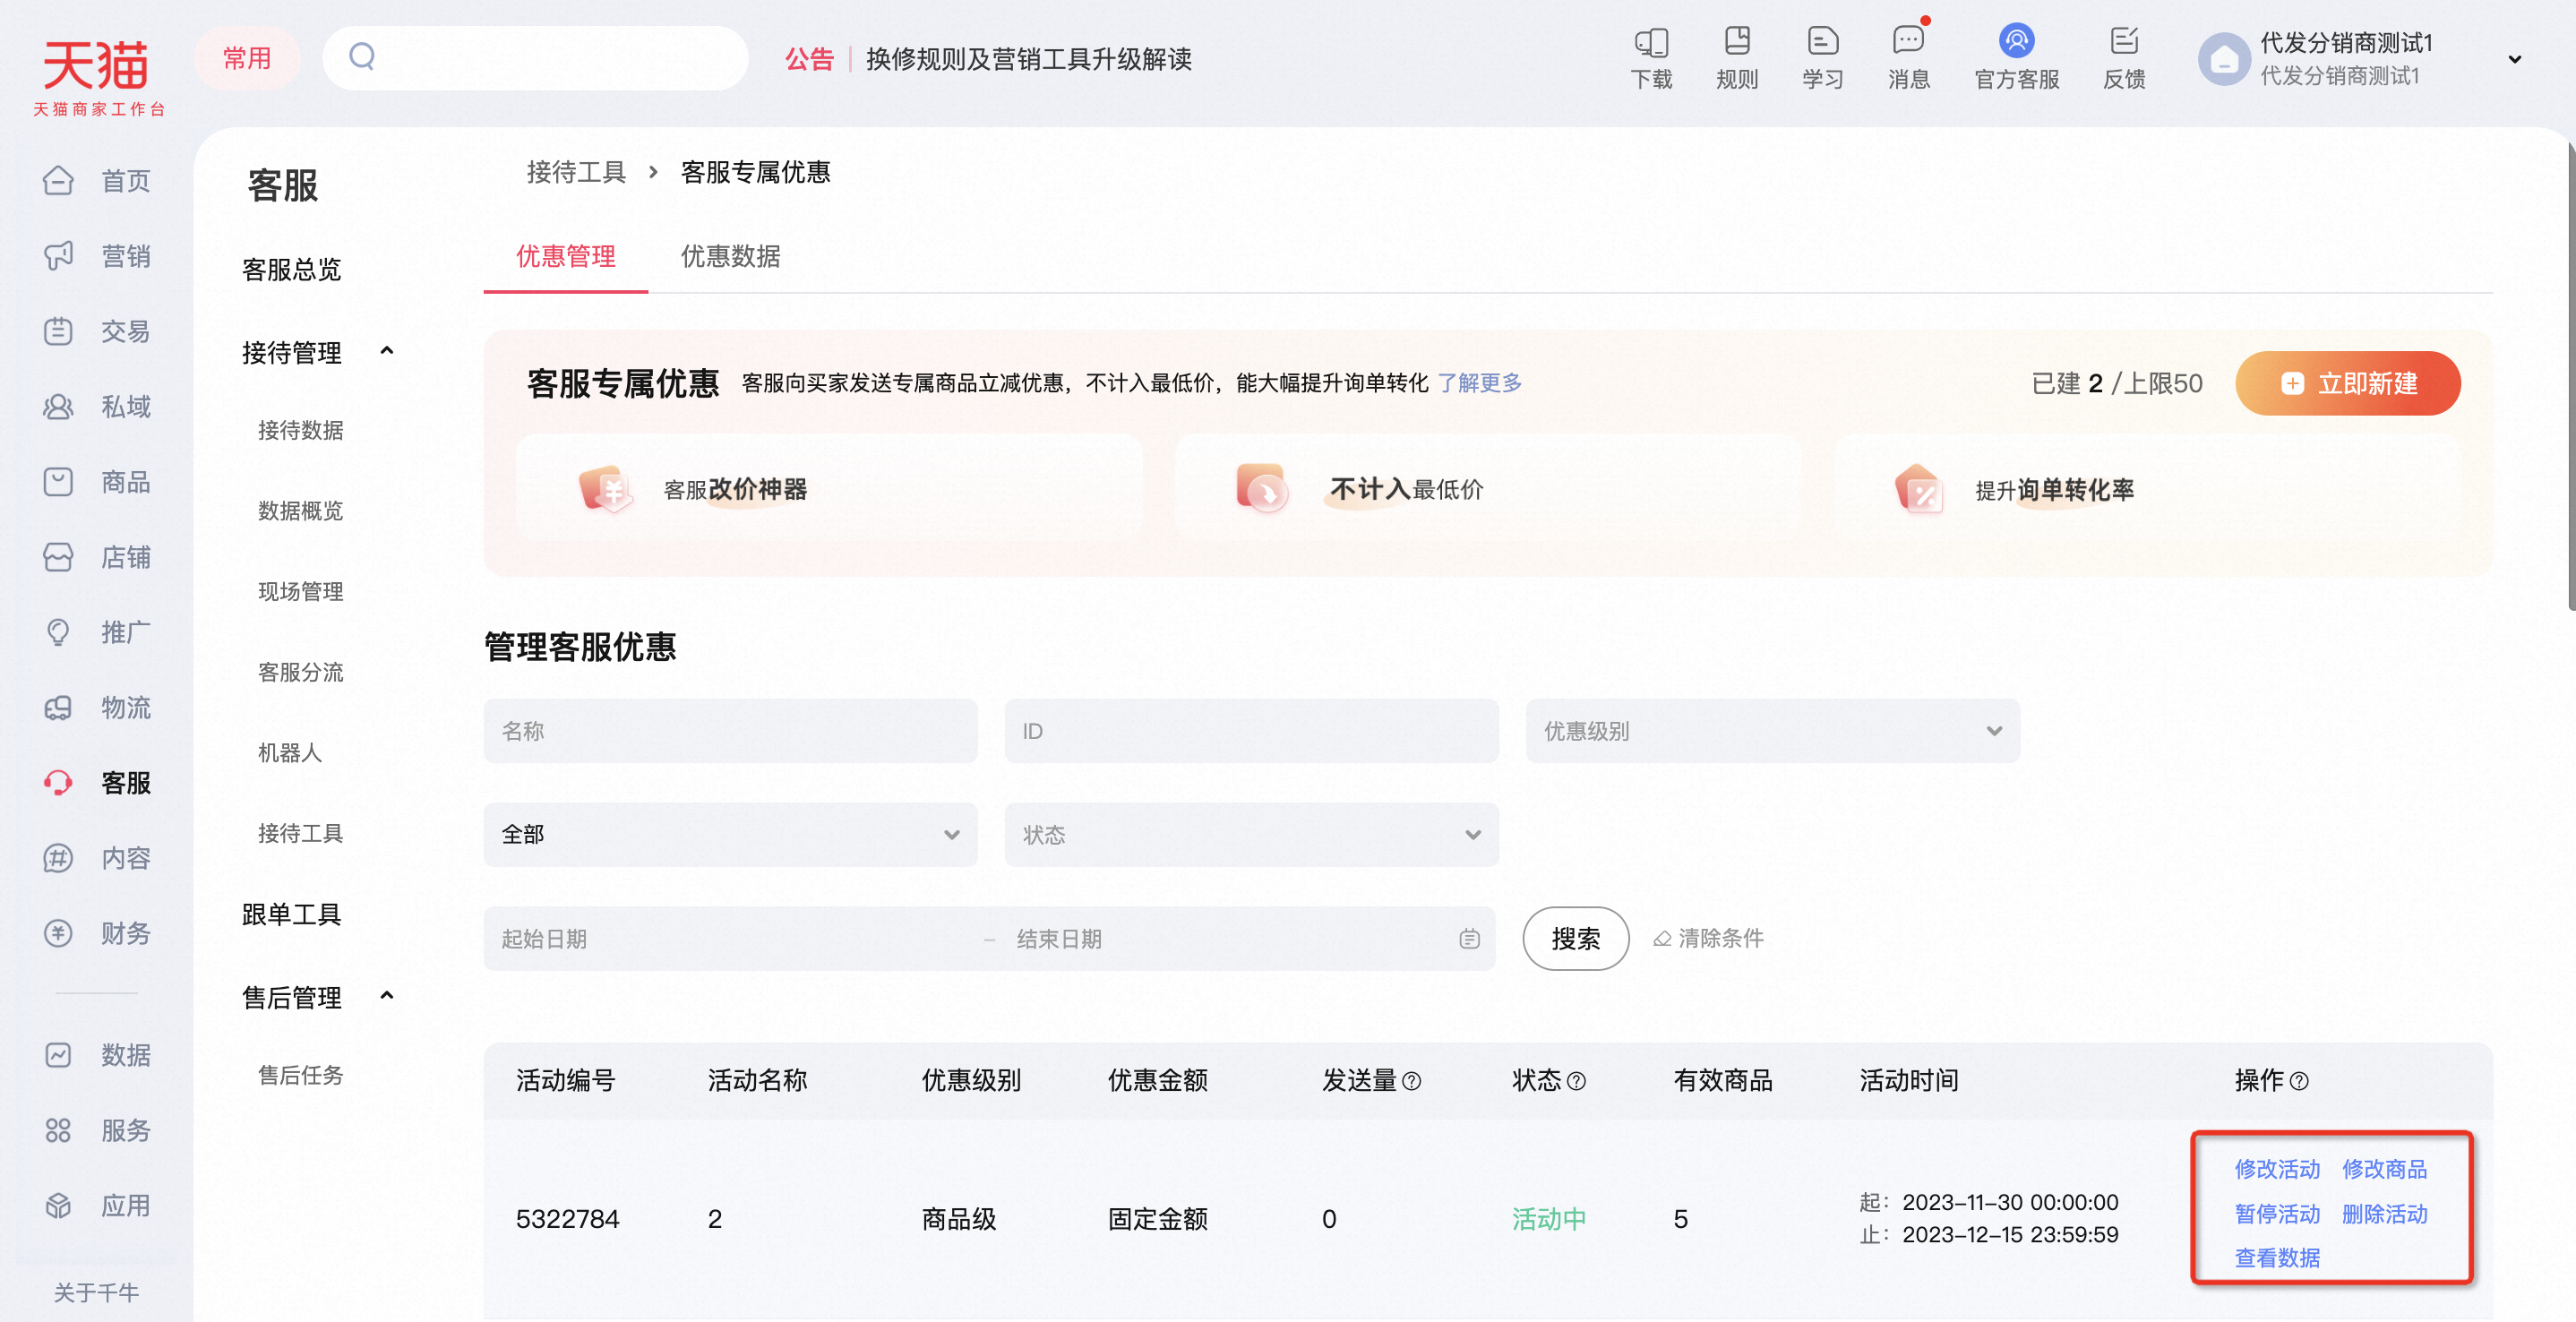Click 查看数据 for activity 5322784
Image resolution: width=2576 pixels, height=1322 pixels.
[2277, 1259]
